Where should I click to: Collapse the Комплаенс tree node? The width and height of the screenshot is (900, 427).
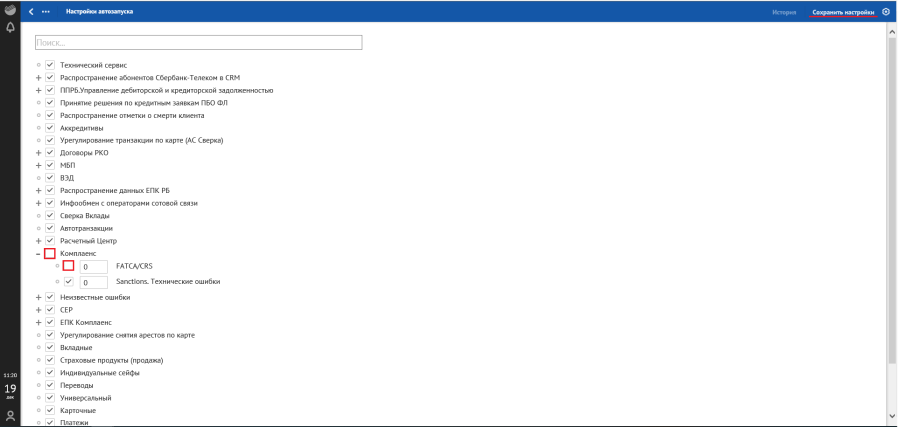coord(38,254)
